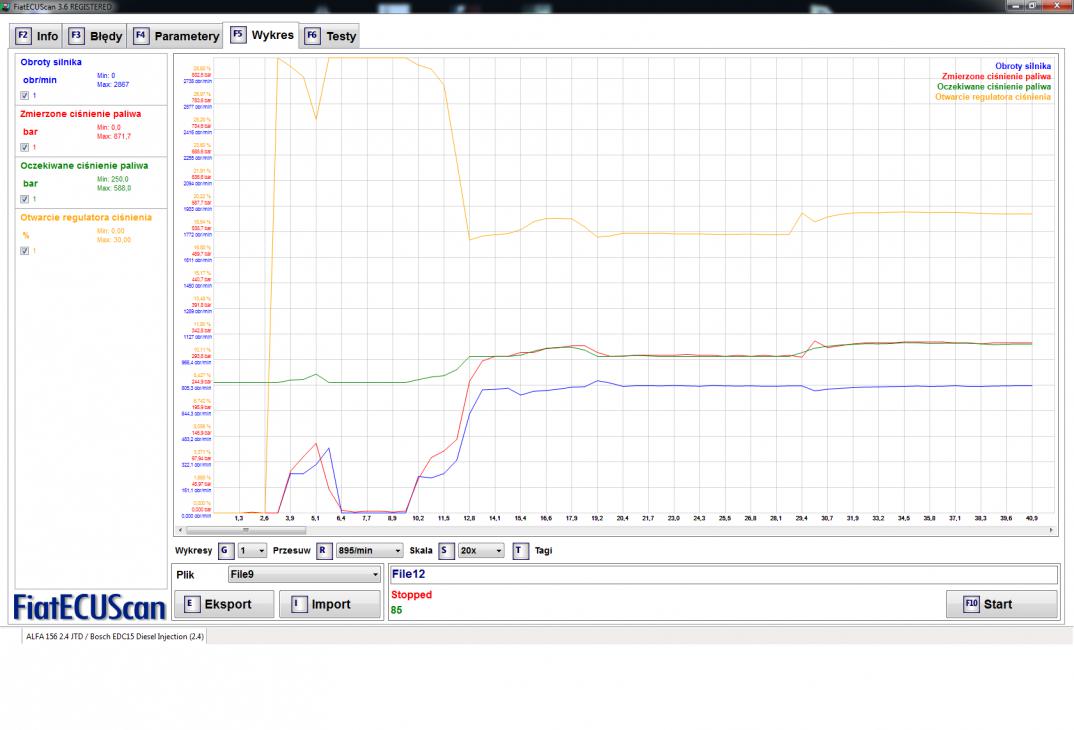Click the F4 key icon beside Parametry
1074x730 pixels.
point(141,36)
